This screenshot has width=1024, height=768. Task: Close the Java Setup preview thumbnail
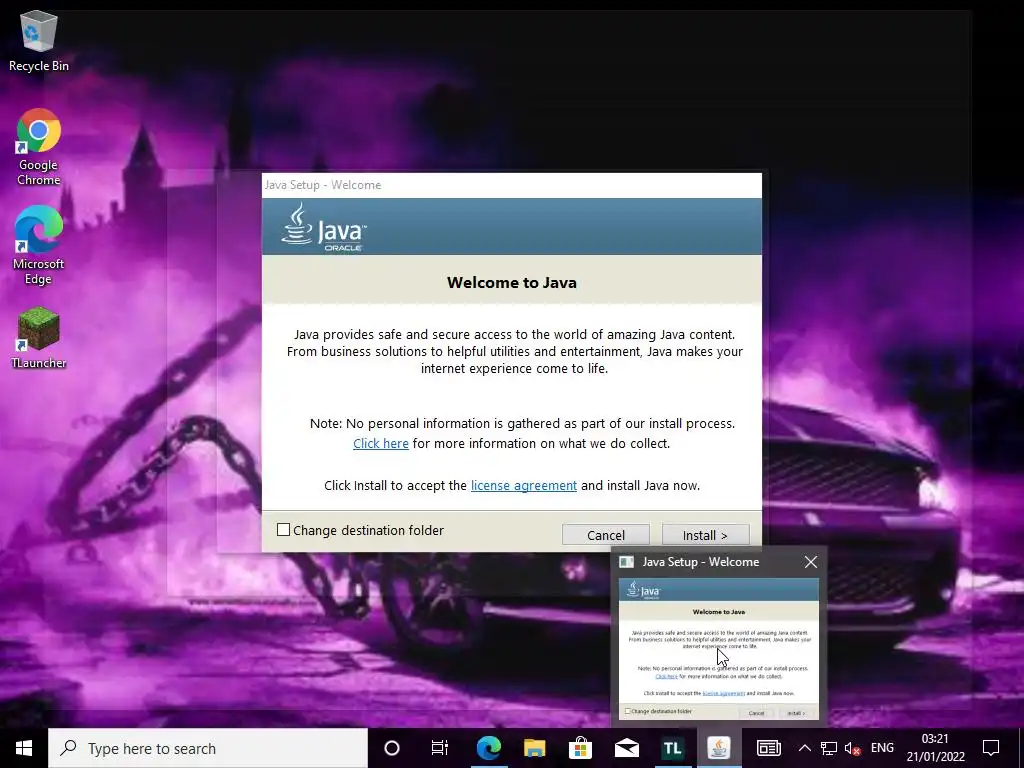pos(810,562)
